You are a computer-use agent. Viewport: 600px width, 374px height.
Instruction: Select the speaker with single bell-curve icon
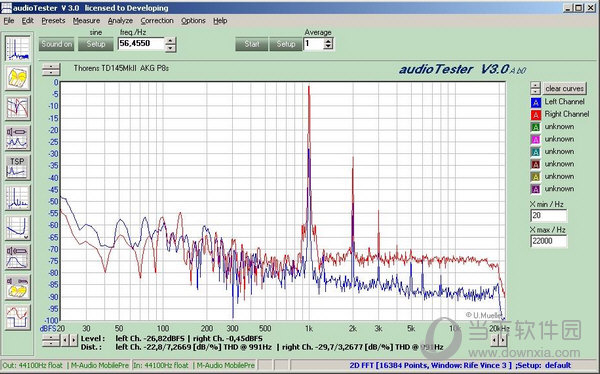(17, 258)
